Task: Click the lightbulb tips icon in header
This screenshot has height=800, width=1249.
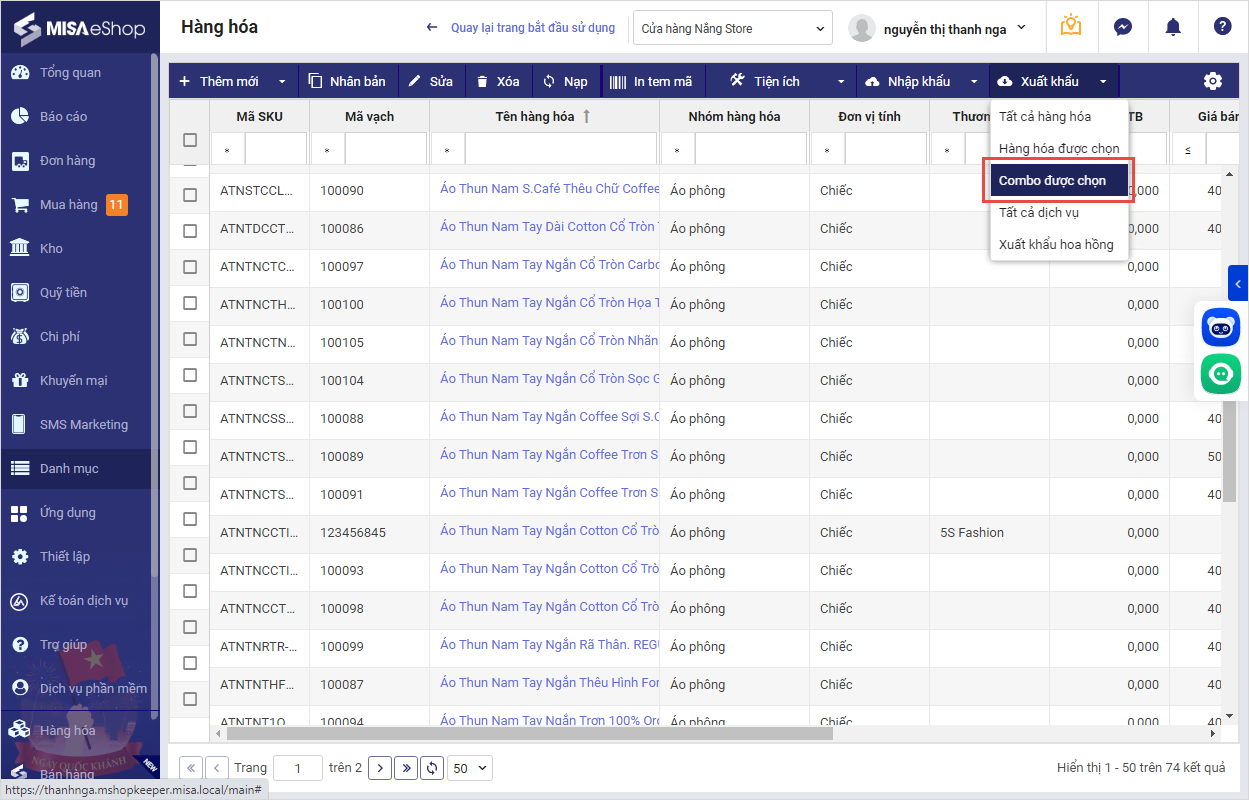Action: click(1071, 27)
